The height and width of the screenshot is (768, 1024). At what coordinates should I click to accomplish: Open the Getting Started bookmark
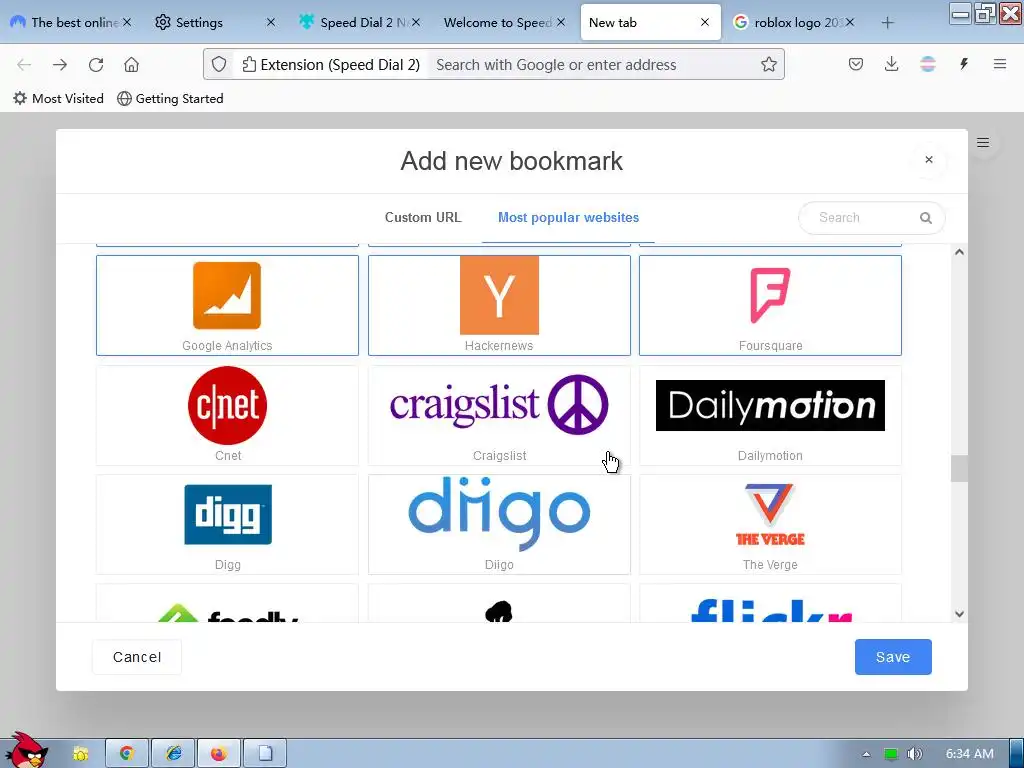170,99
